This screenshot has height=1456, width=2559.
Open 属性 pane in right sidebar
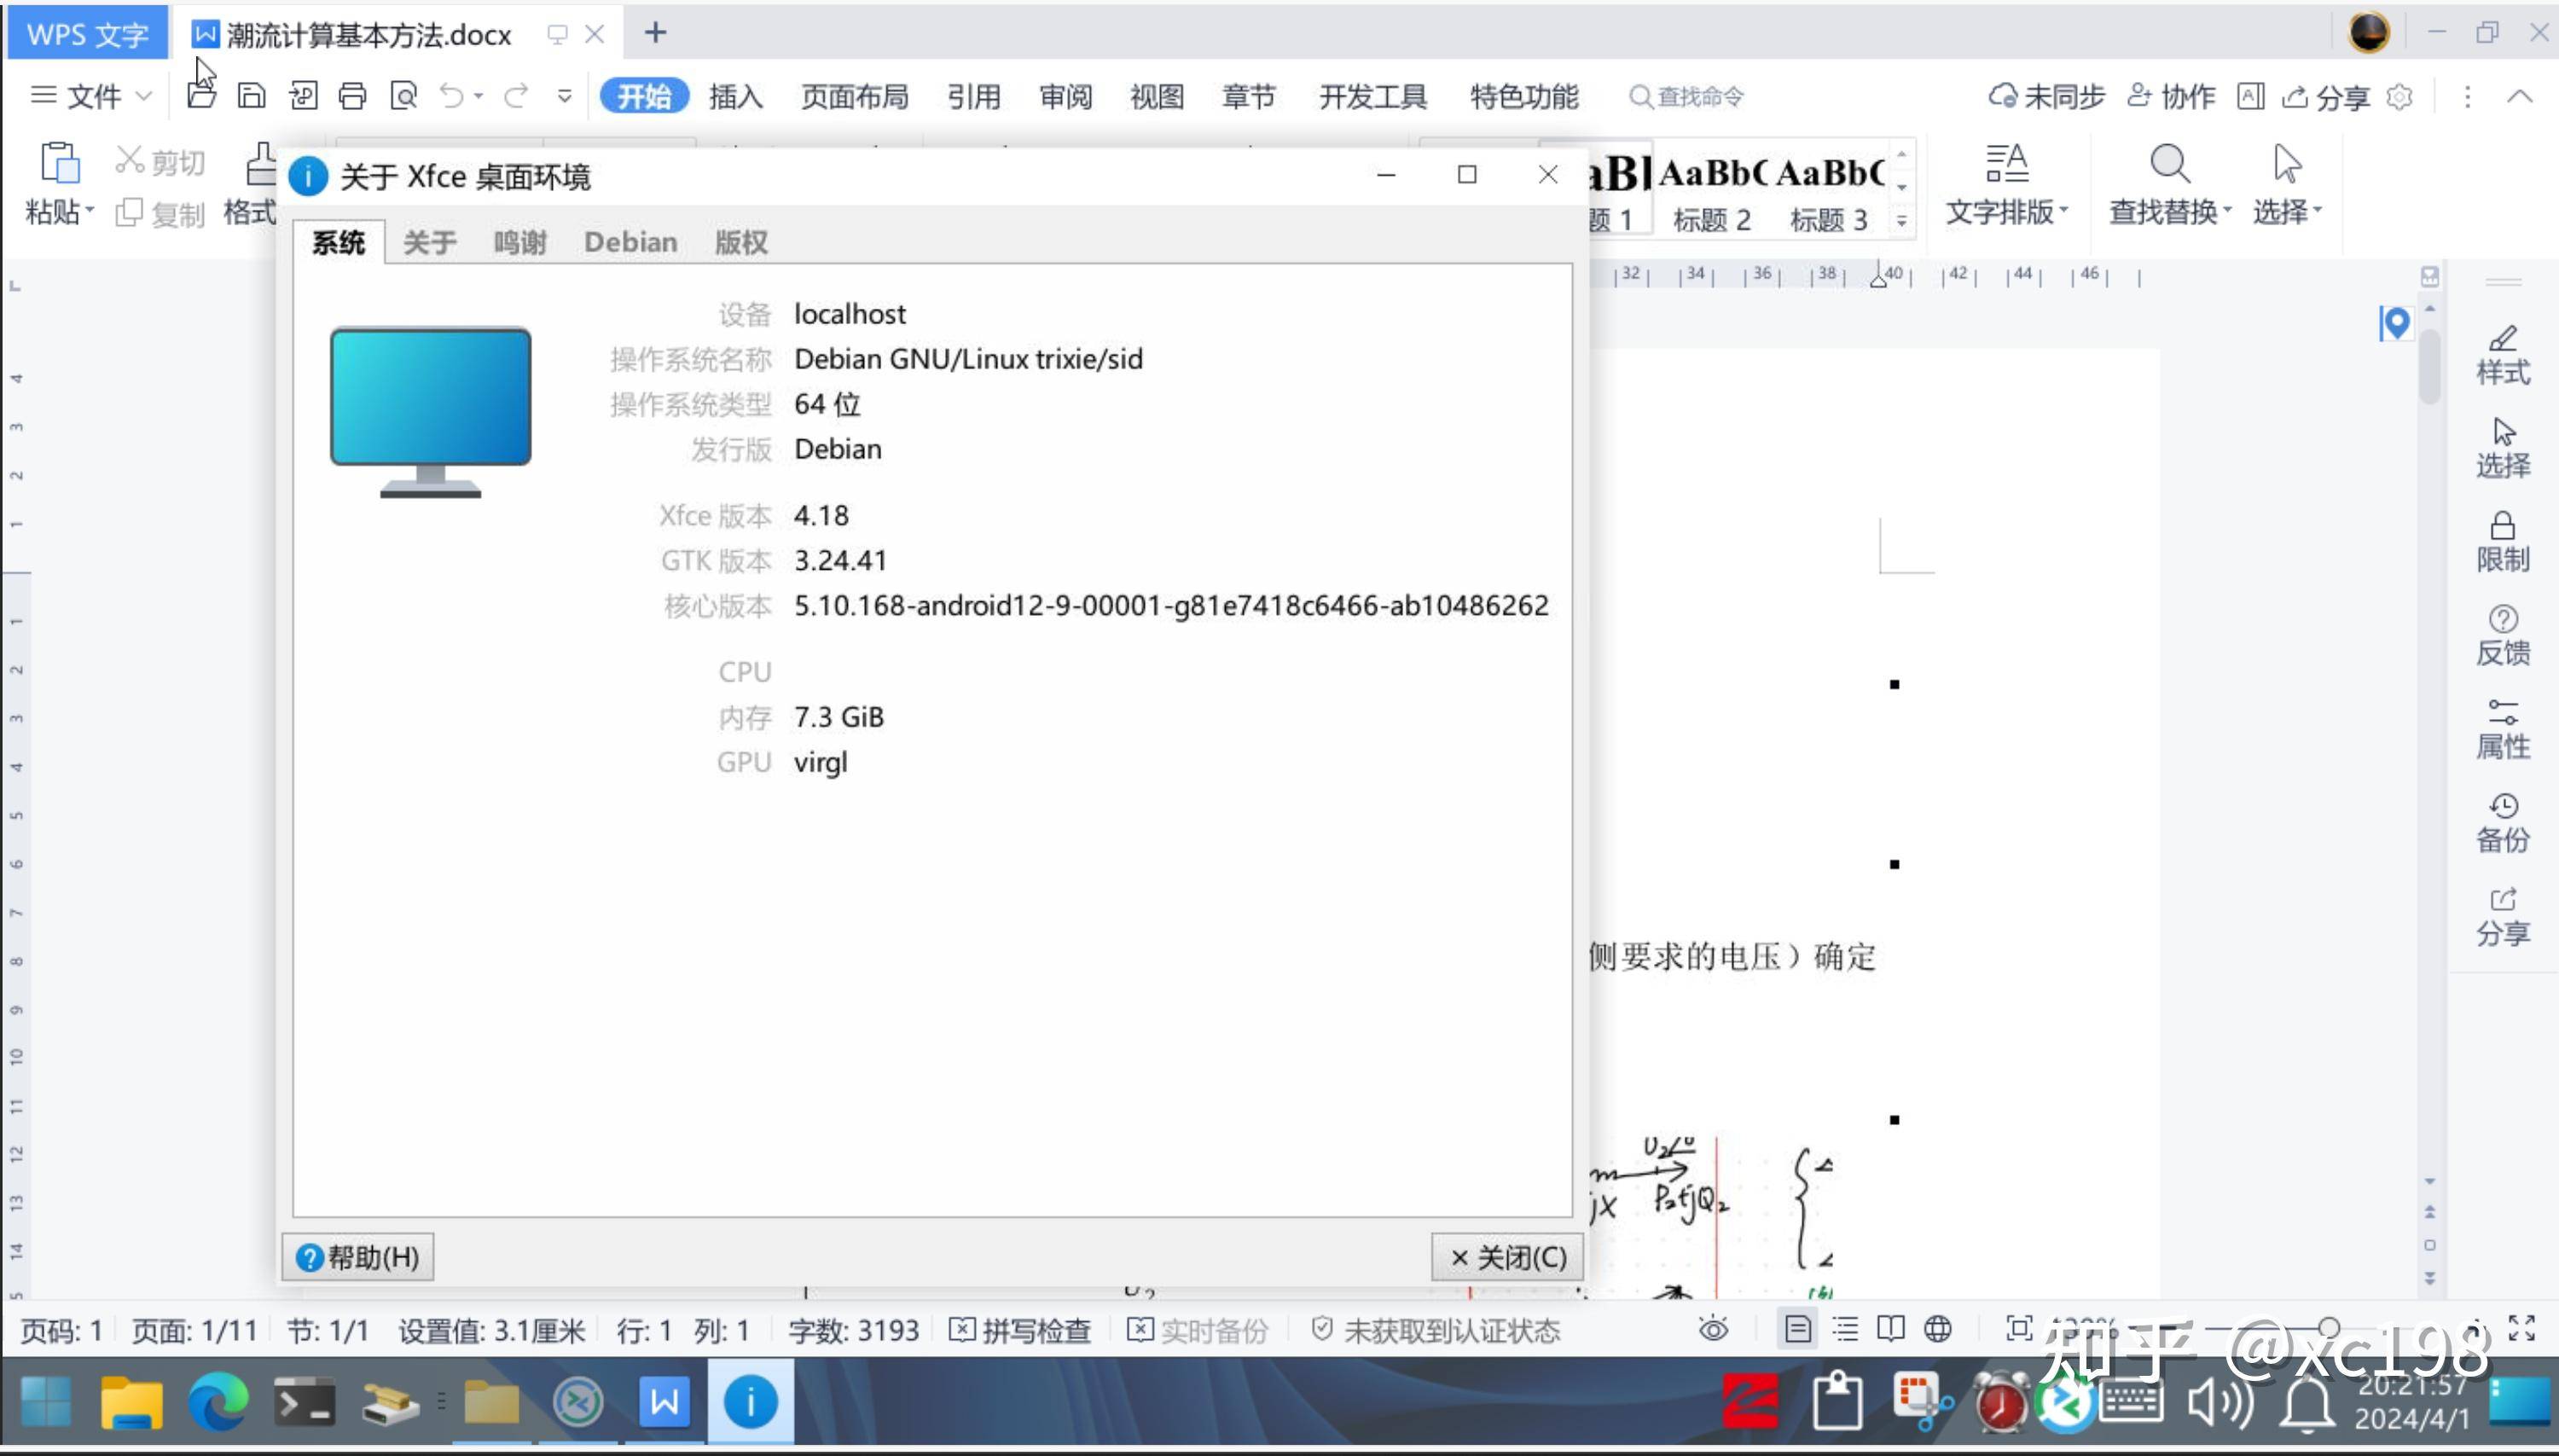point(2502,730)
